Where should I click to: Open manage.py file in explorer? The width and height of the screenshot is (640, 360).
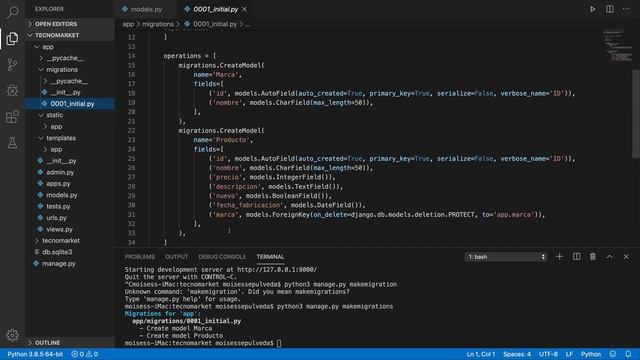(70, 263)
